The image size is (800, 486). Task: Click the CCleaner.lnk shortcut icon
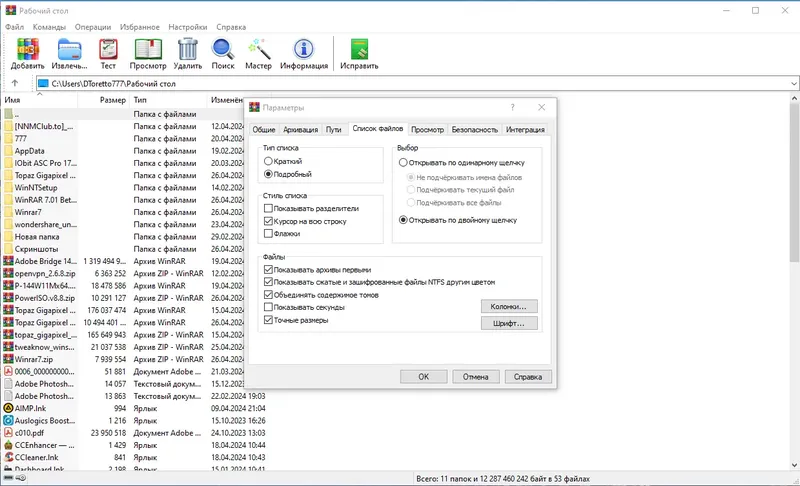pos(8,457)
